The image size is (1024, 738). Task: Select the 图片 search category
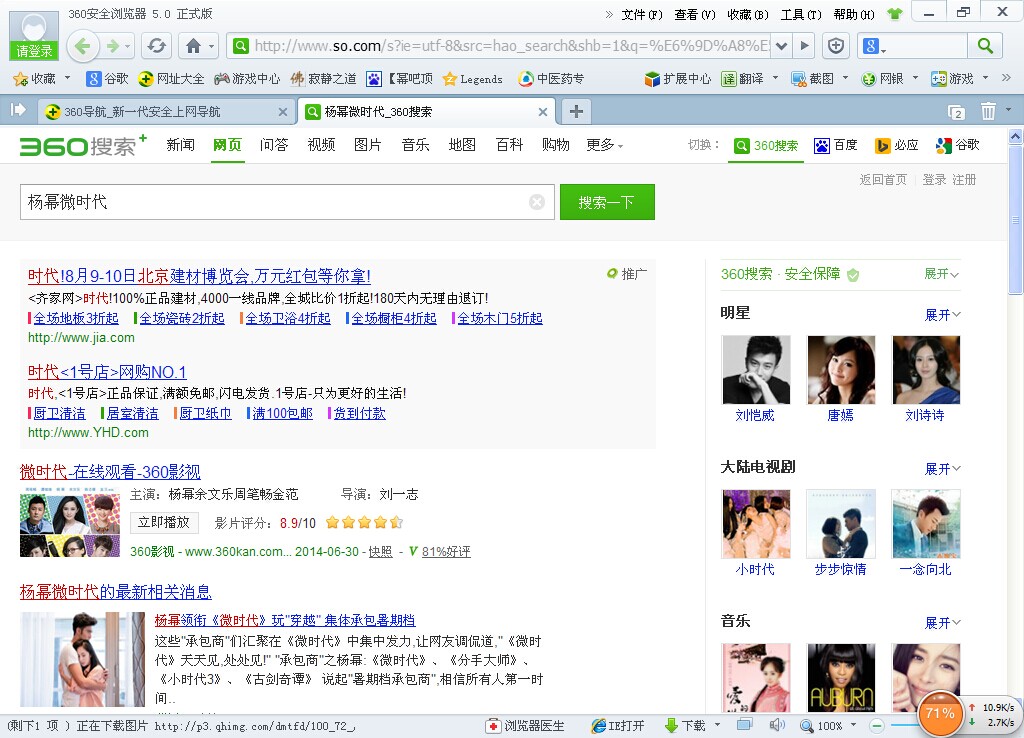[368, 144]
